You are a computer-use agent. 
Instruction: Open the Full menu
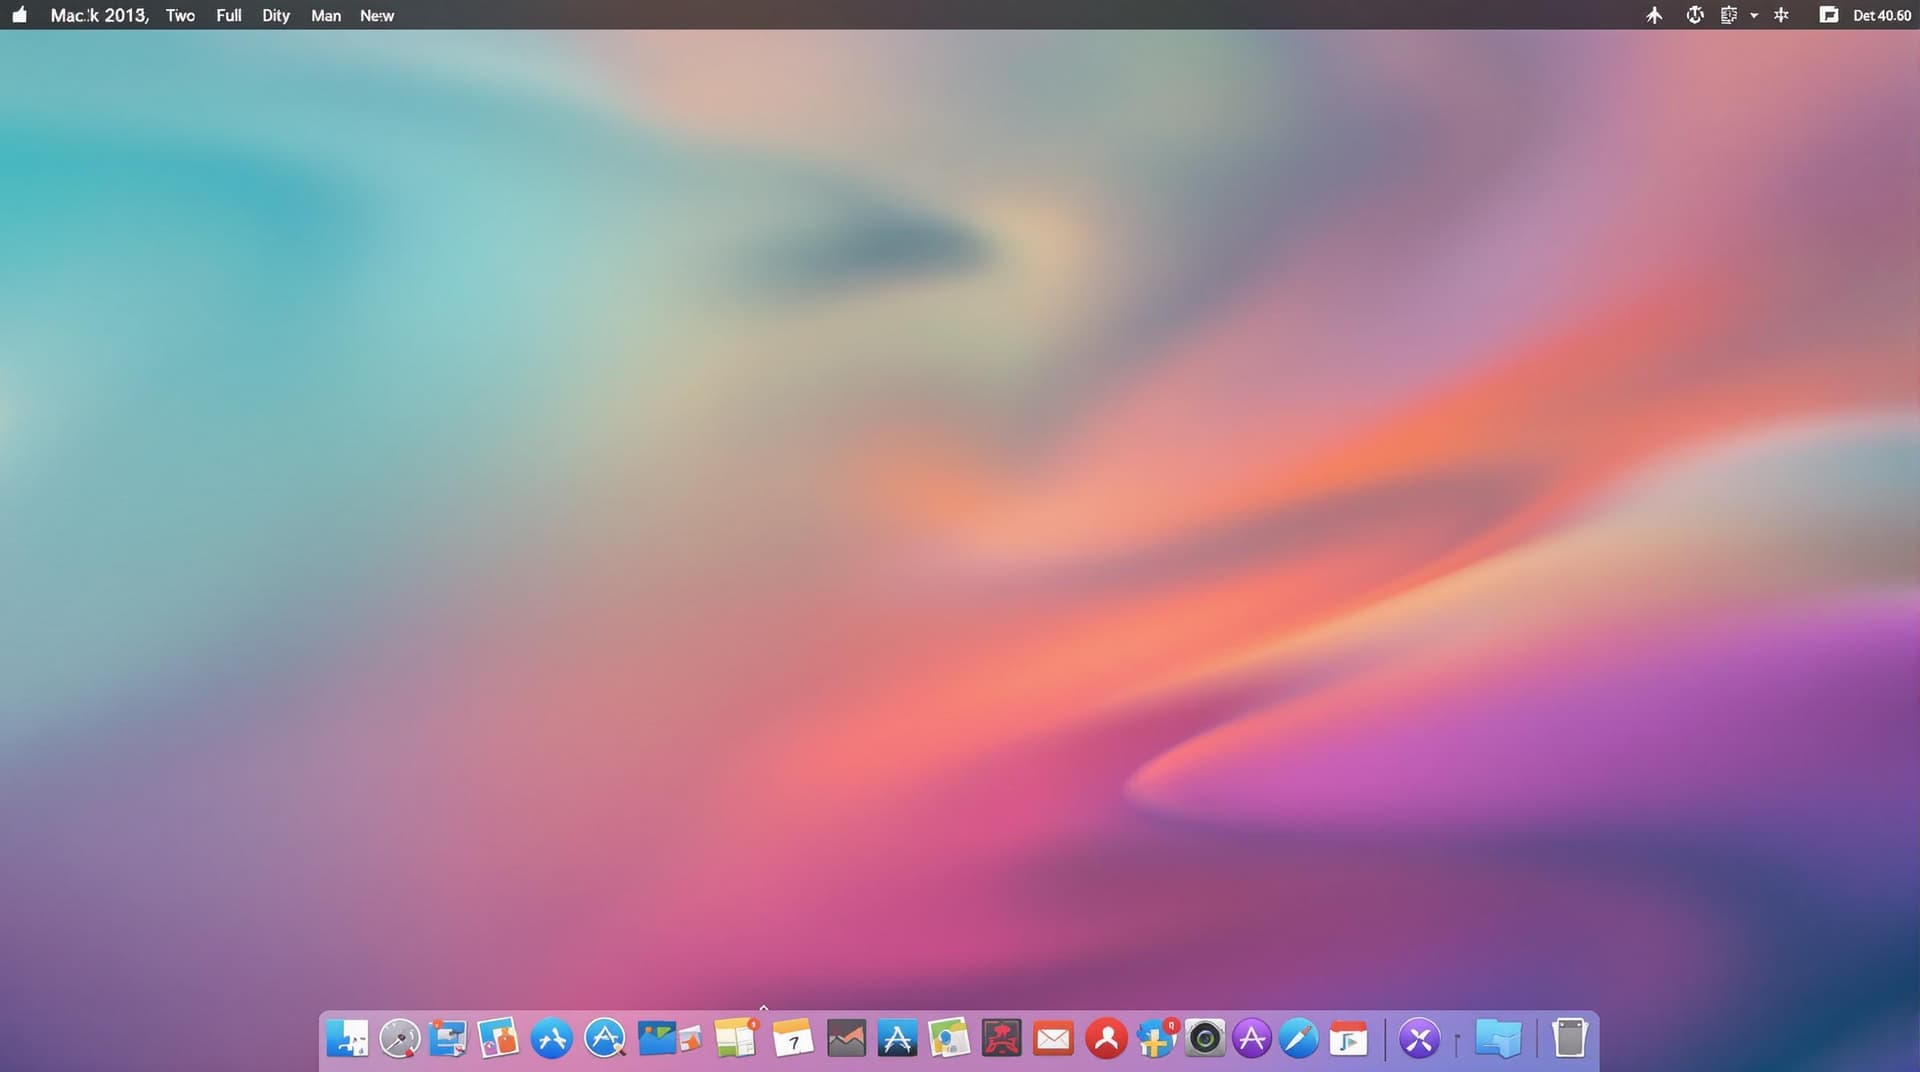(229, 15)
